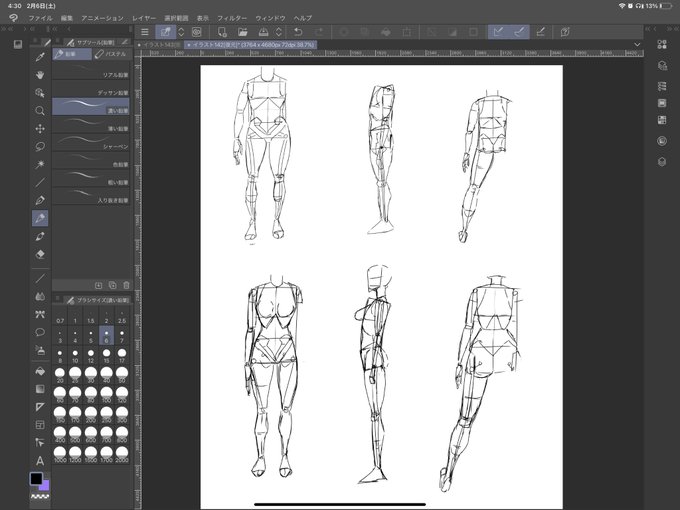The width and height of the screenshot is (680, 510).
Task: Open the ファイル menu
Action: point(40,18)
